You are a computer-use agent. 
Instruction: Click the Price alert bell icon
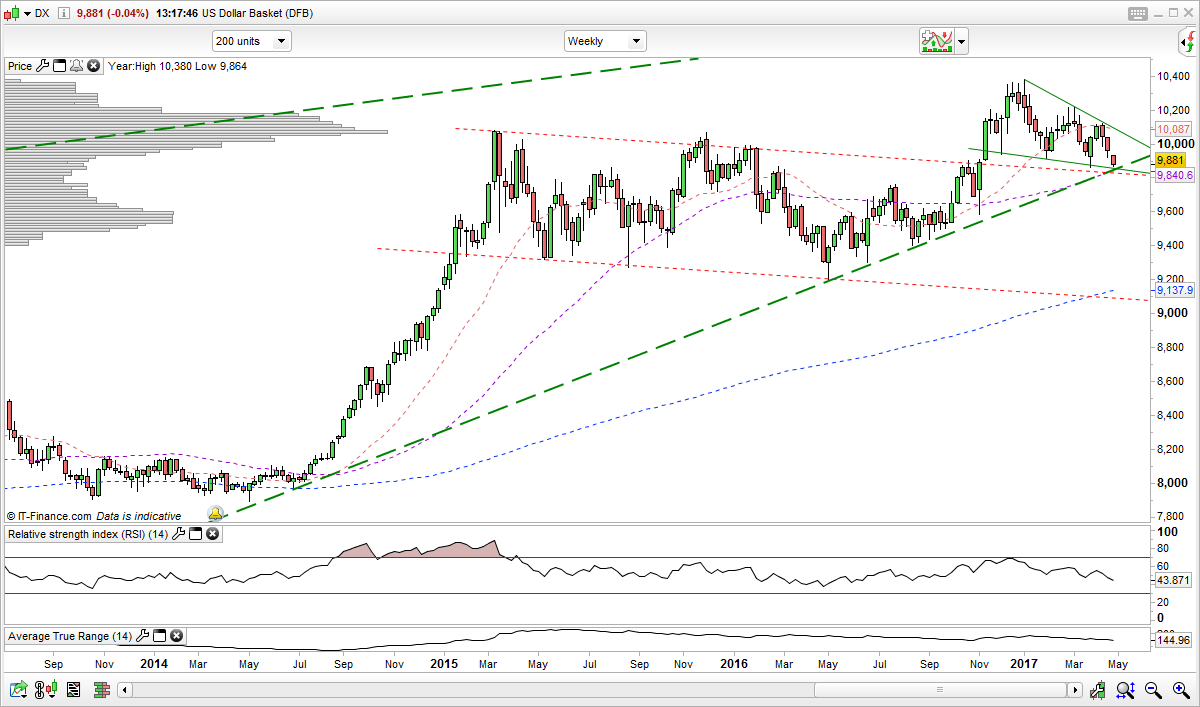pos(76,66)
